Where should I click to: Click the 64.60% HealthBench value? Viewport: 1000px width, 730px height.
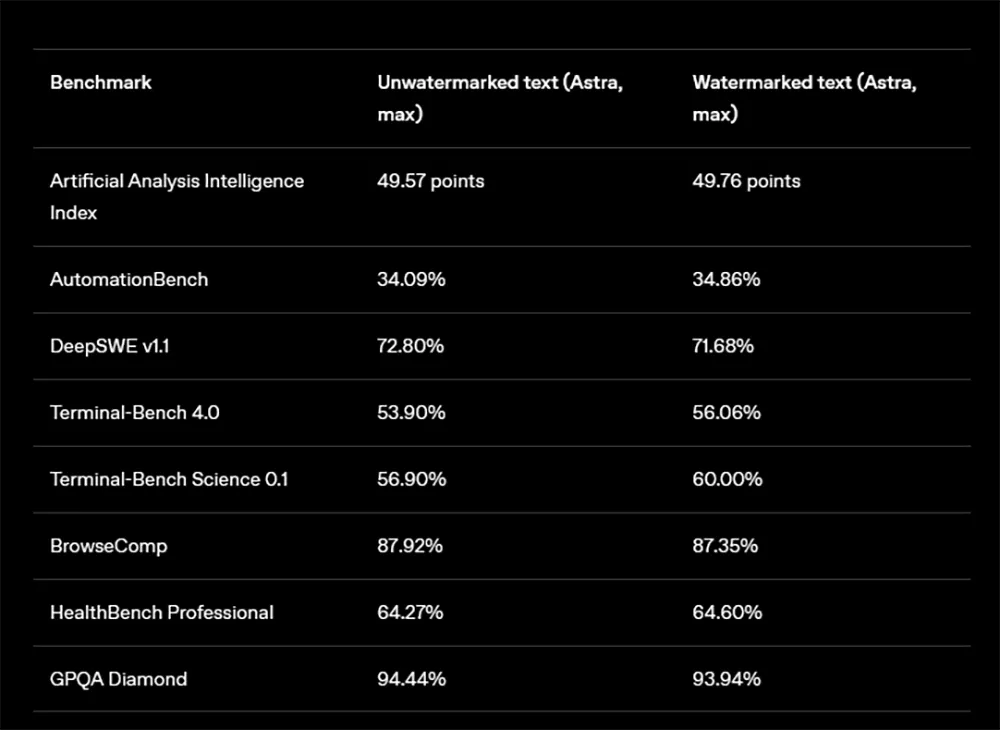click(x=727, y=613)
